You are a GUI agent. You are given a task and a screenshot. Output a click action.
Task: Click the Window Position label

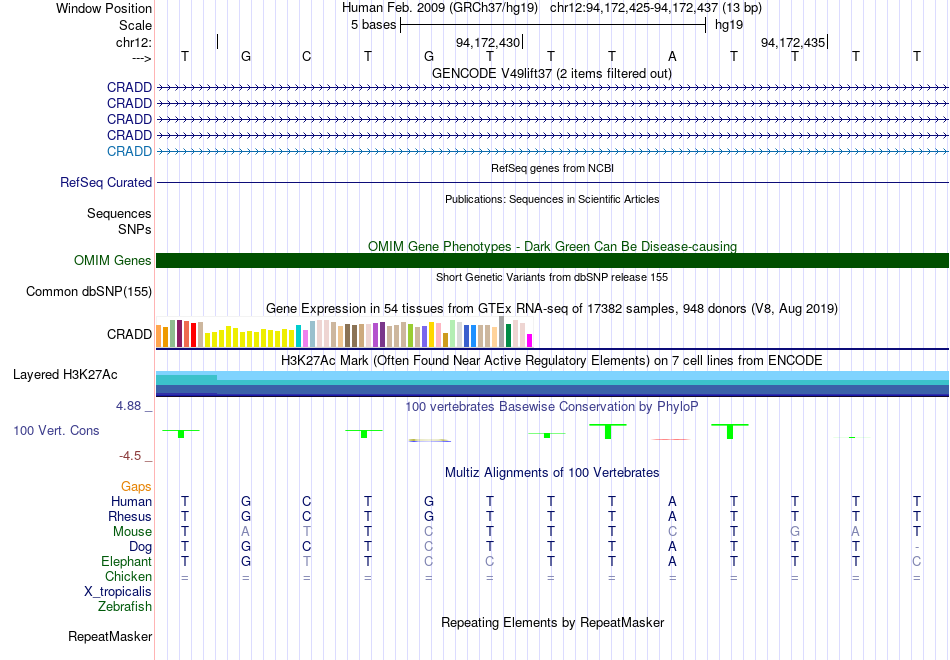tap(104, 8)
